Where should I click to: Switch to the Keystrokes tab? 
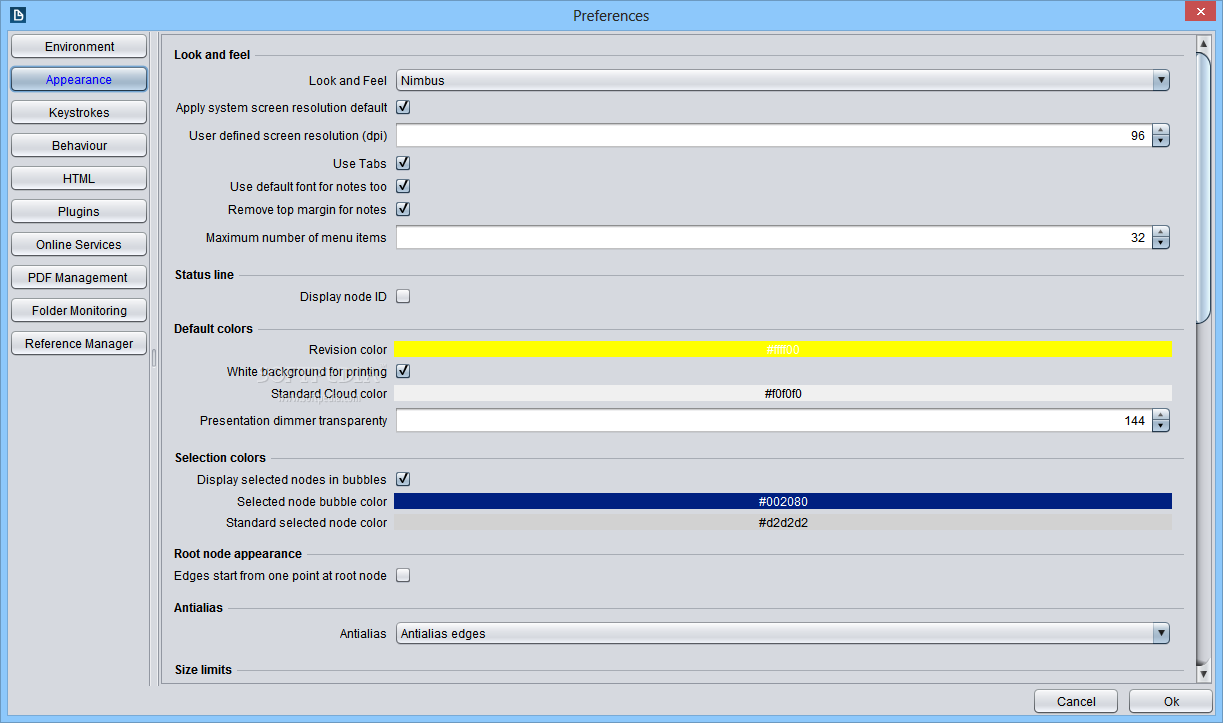[79, 113]
